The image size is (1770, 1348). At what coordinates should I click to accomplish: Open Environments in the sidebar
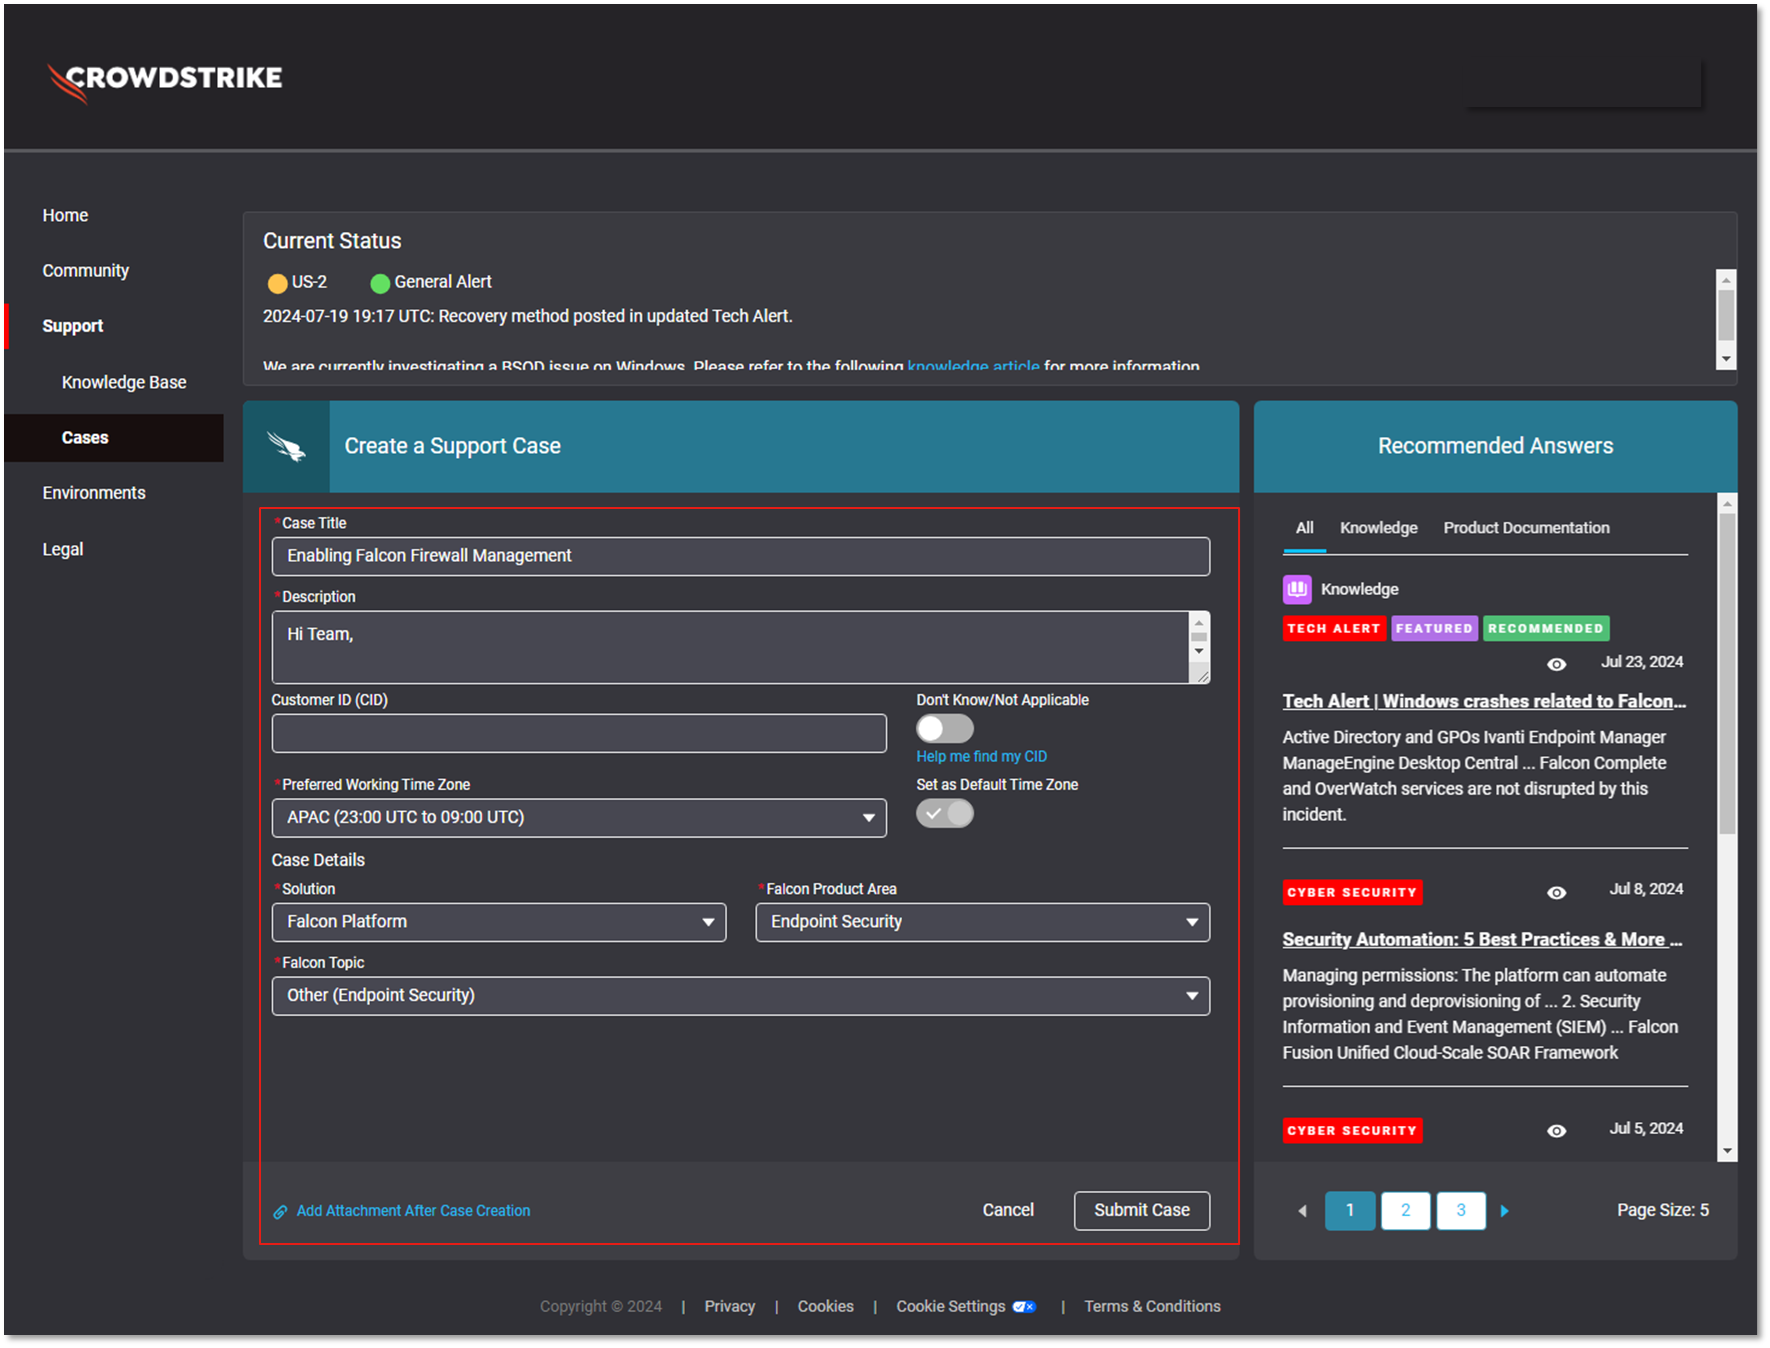click(x=94, y=493)
